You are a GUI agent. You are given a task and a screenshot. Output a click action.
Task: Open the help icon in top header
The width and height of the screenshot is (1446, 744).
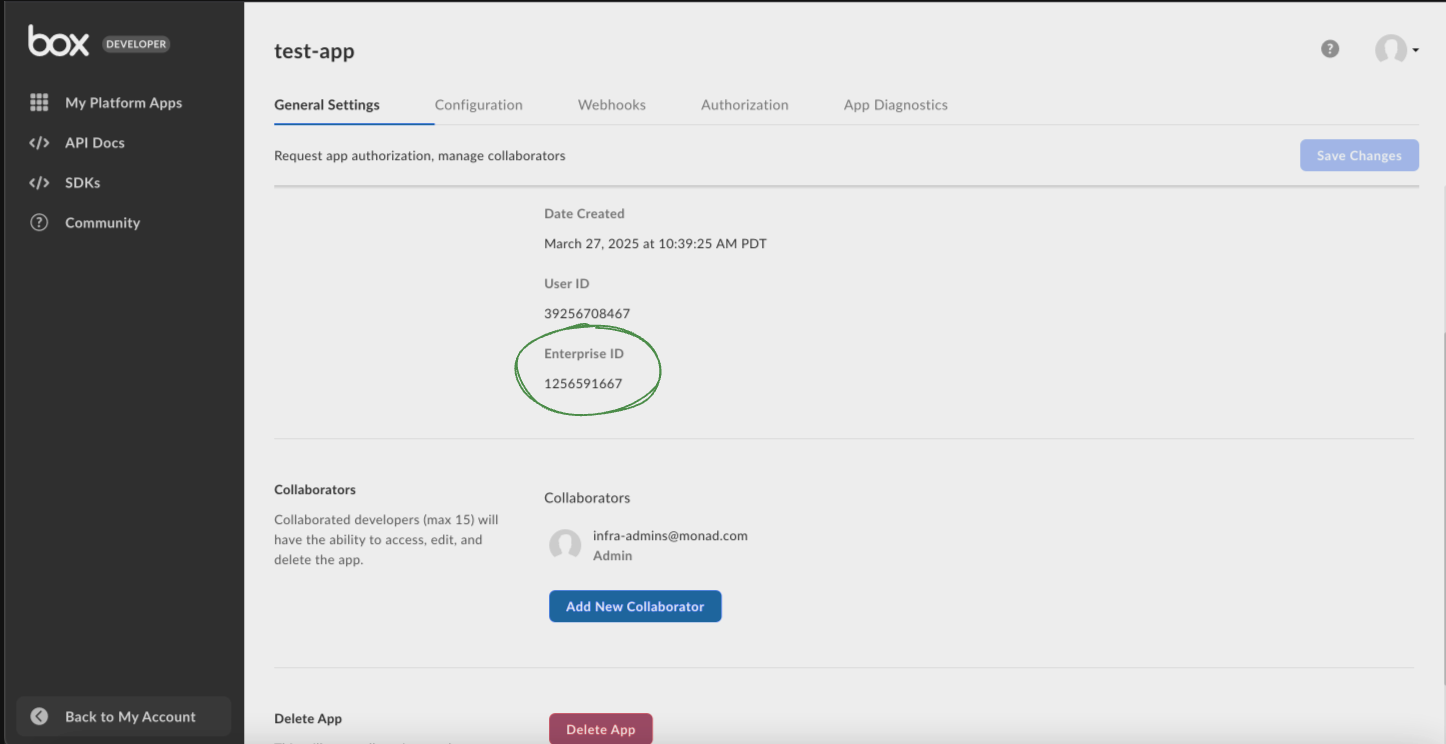point(1330,49)
